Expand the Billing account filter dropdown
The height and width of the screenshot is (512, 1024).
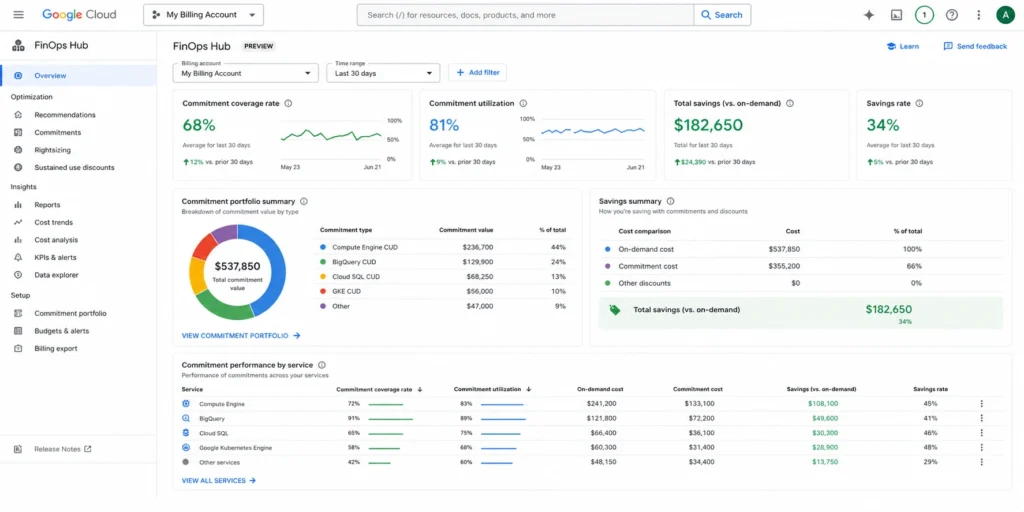tap(246, 72)
